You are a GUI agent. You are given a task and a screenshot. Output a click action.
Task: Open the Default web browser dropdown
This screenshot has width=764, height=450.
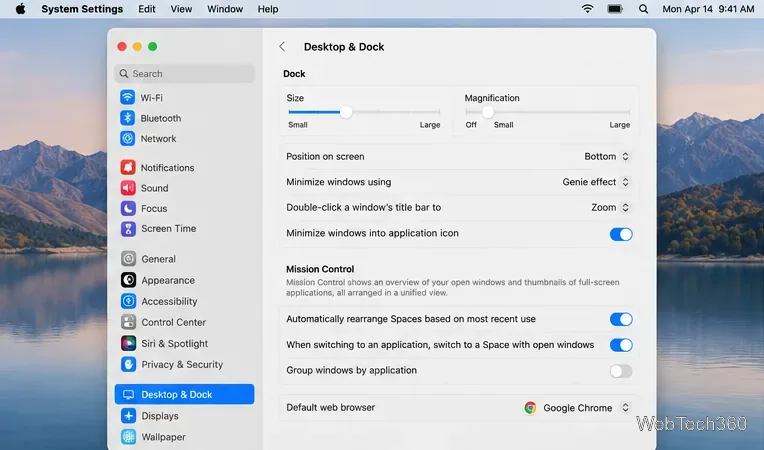577,408
